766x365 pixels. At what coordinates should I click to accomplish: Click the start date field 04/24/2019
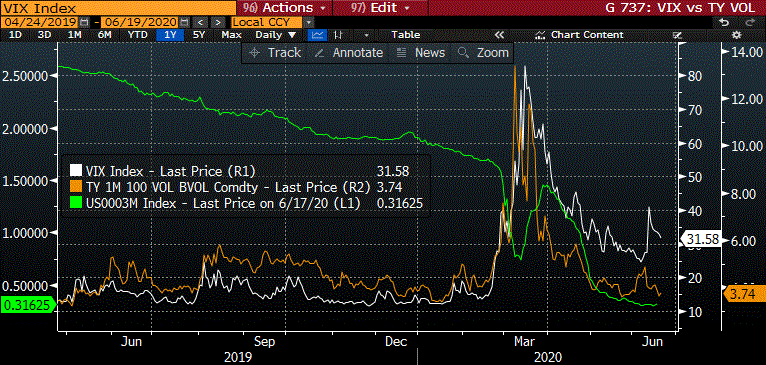41,22
